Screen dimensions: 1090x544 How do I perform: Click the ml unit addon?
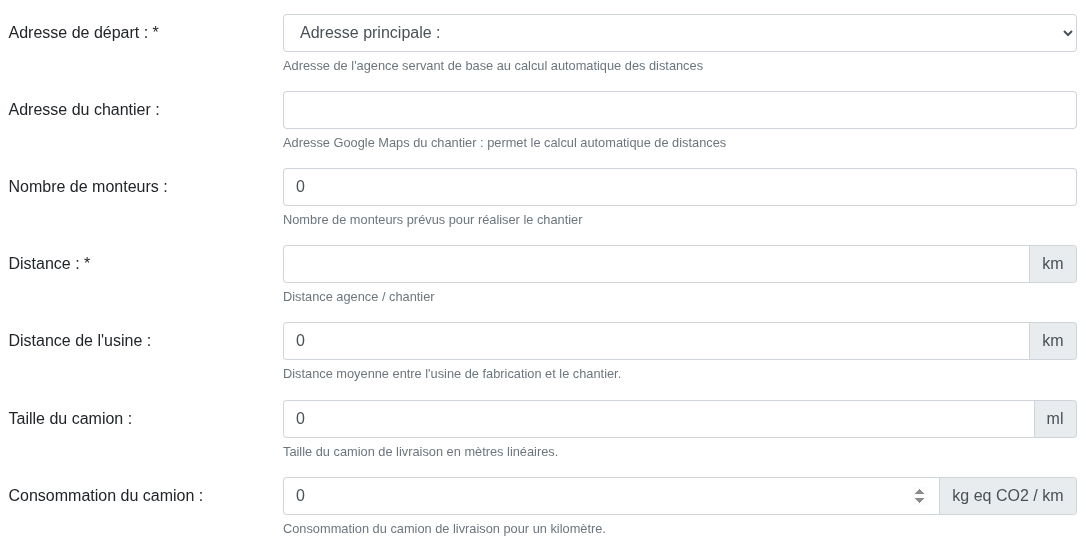[1055, 419]
